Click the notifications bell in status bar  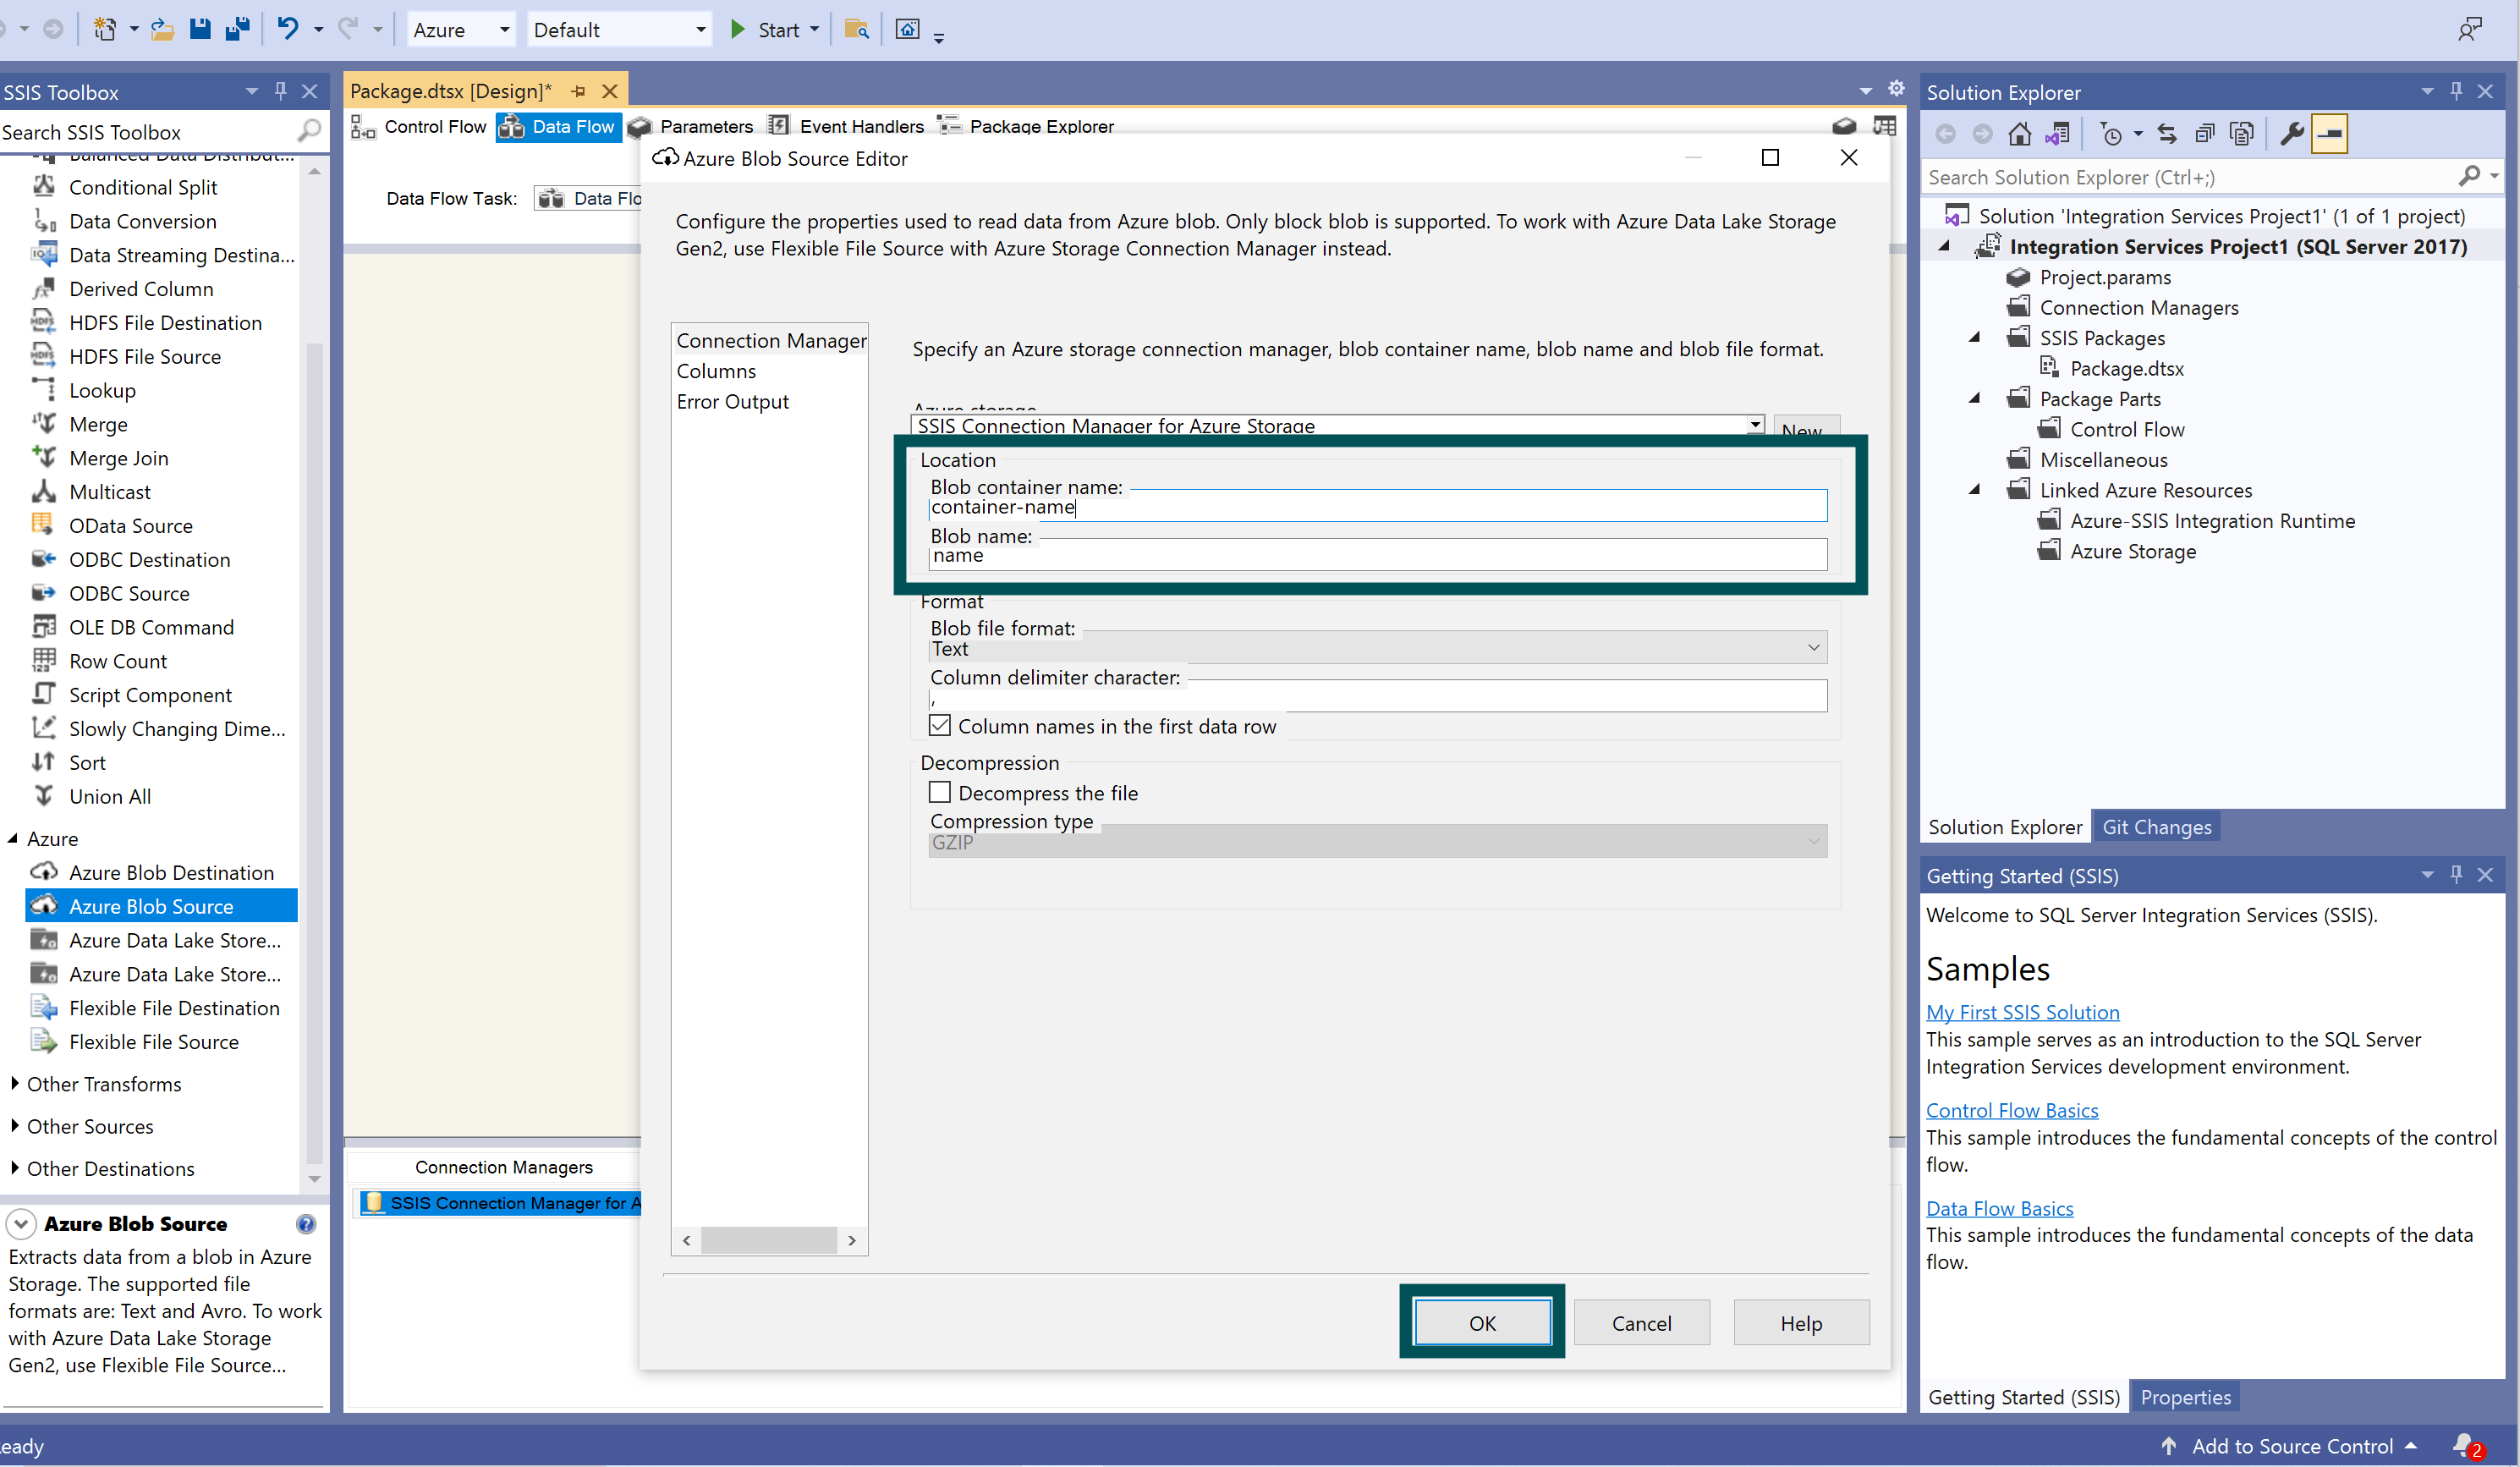click(2466, 1446)
